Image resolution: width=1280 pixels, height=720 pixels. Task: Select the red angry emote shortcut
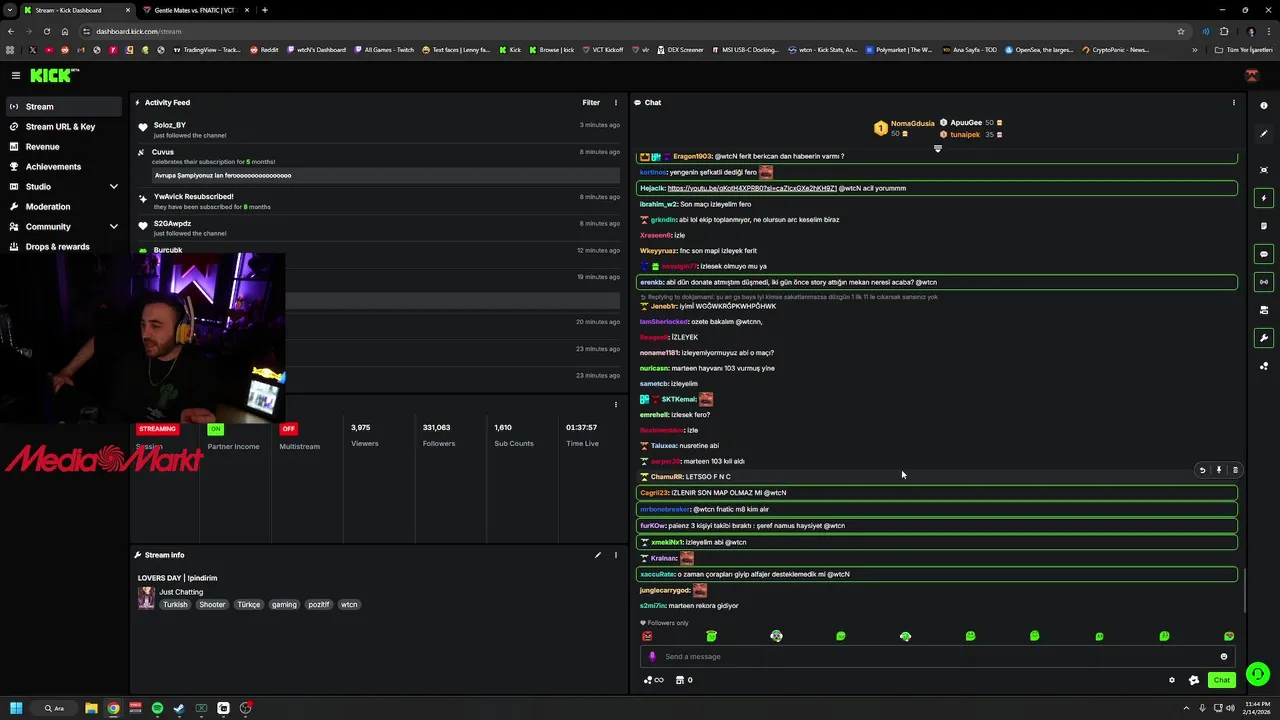pyautogui.click(x=647, y=636)
